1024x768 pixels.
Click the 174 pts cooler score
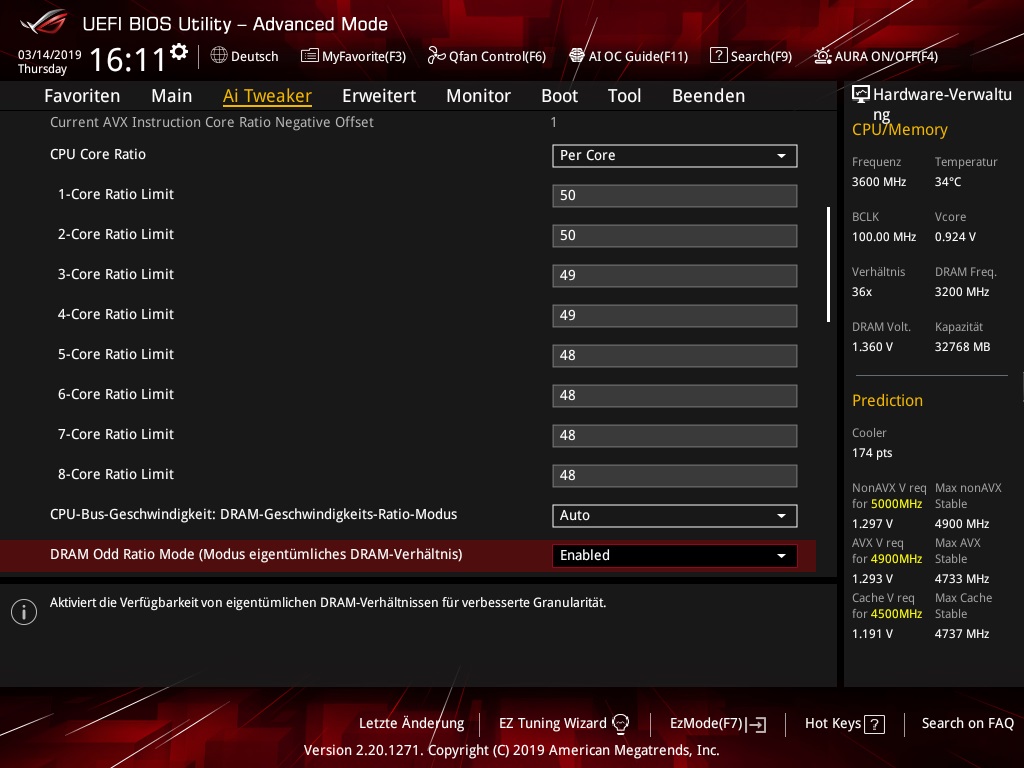[x=872, y=453]
